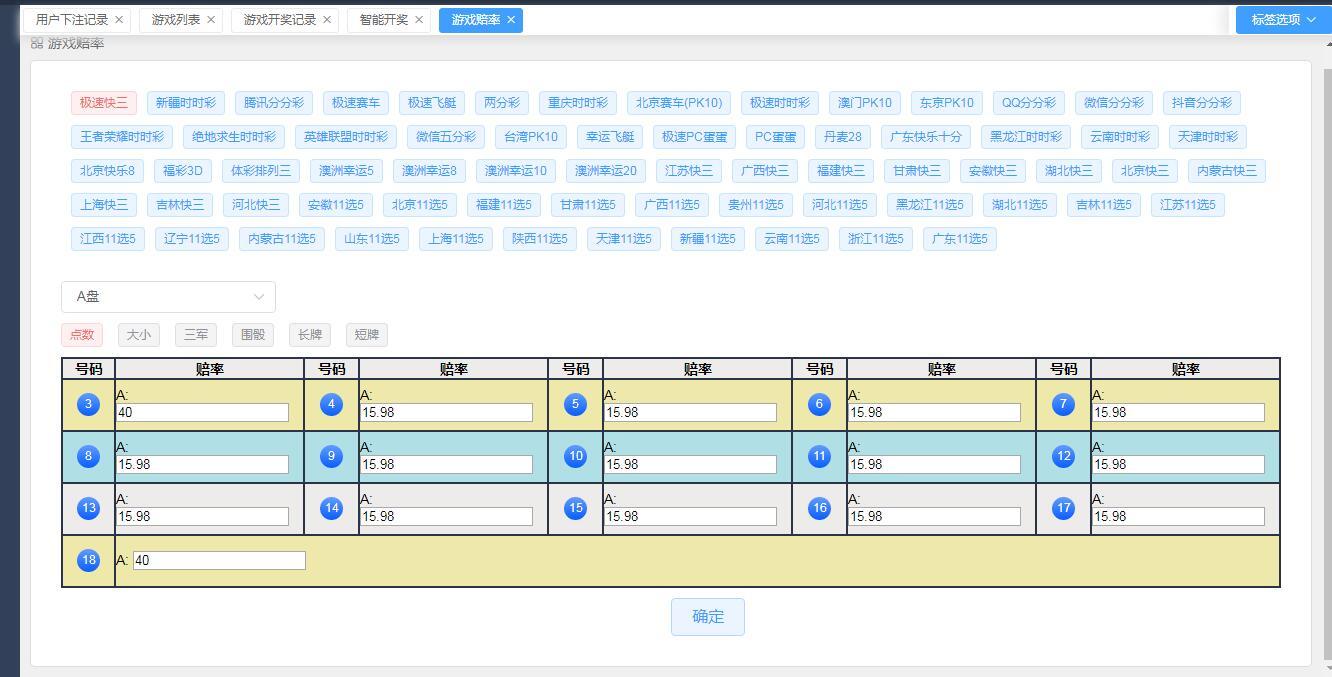The width and height of the screenshot is (1332, 677).
Task: Close the 游戏列表 tab
Action: [211, 20]
